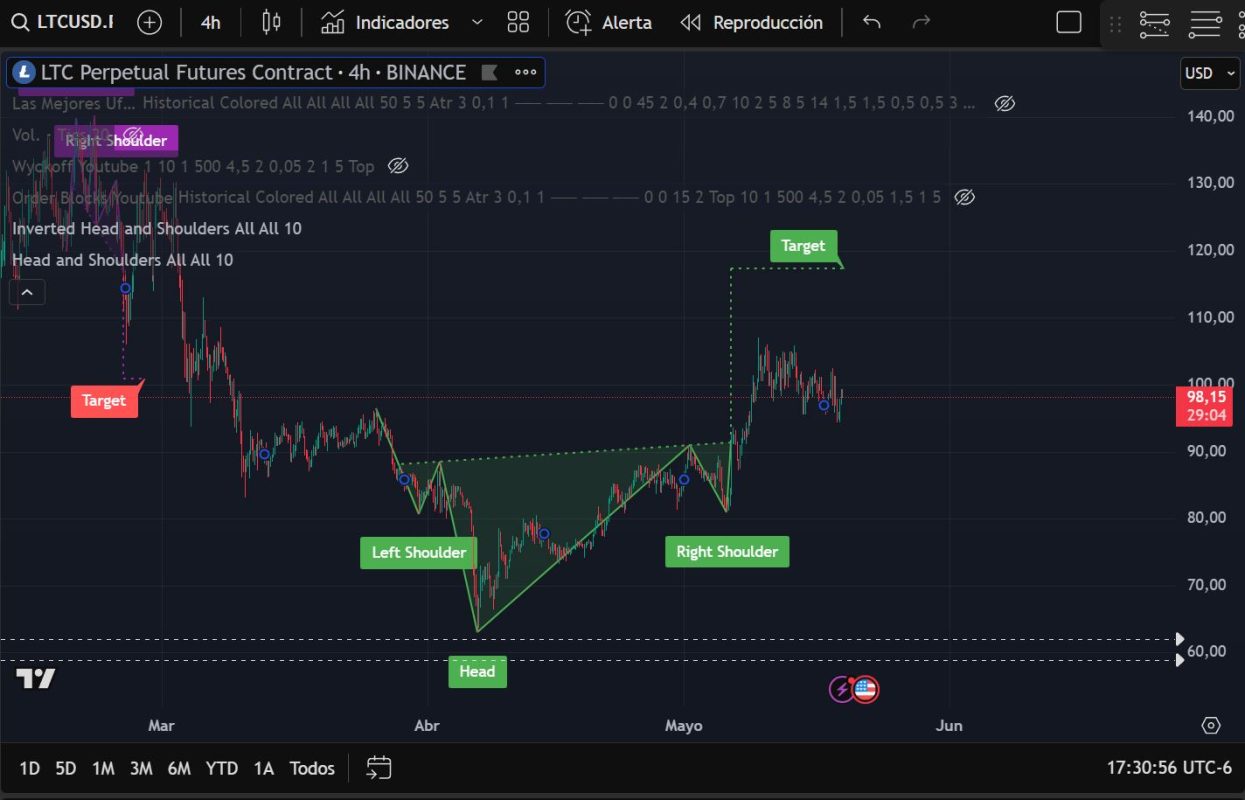Open the chart layout rectangle icon

[x=1069, y=22]
